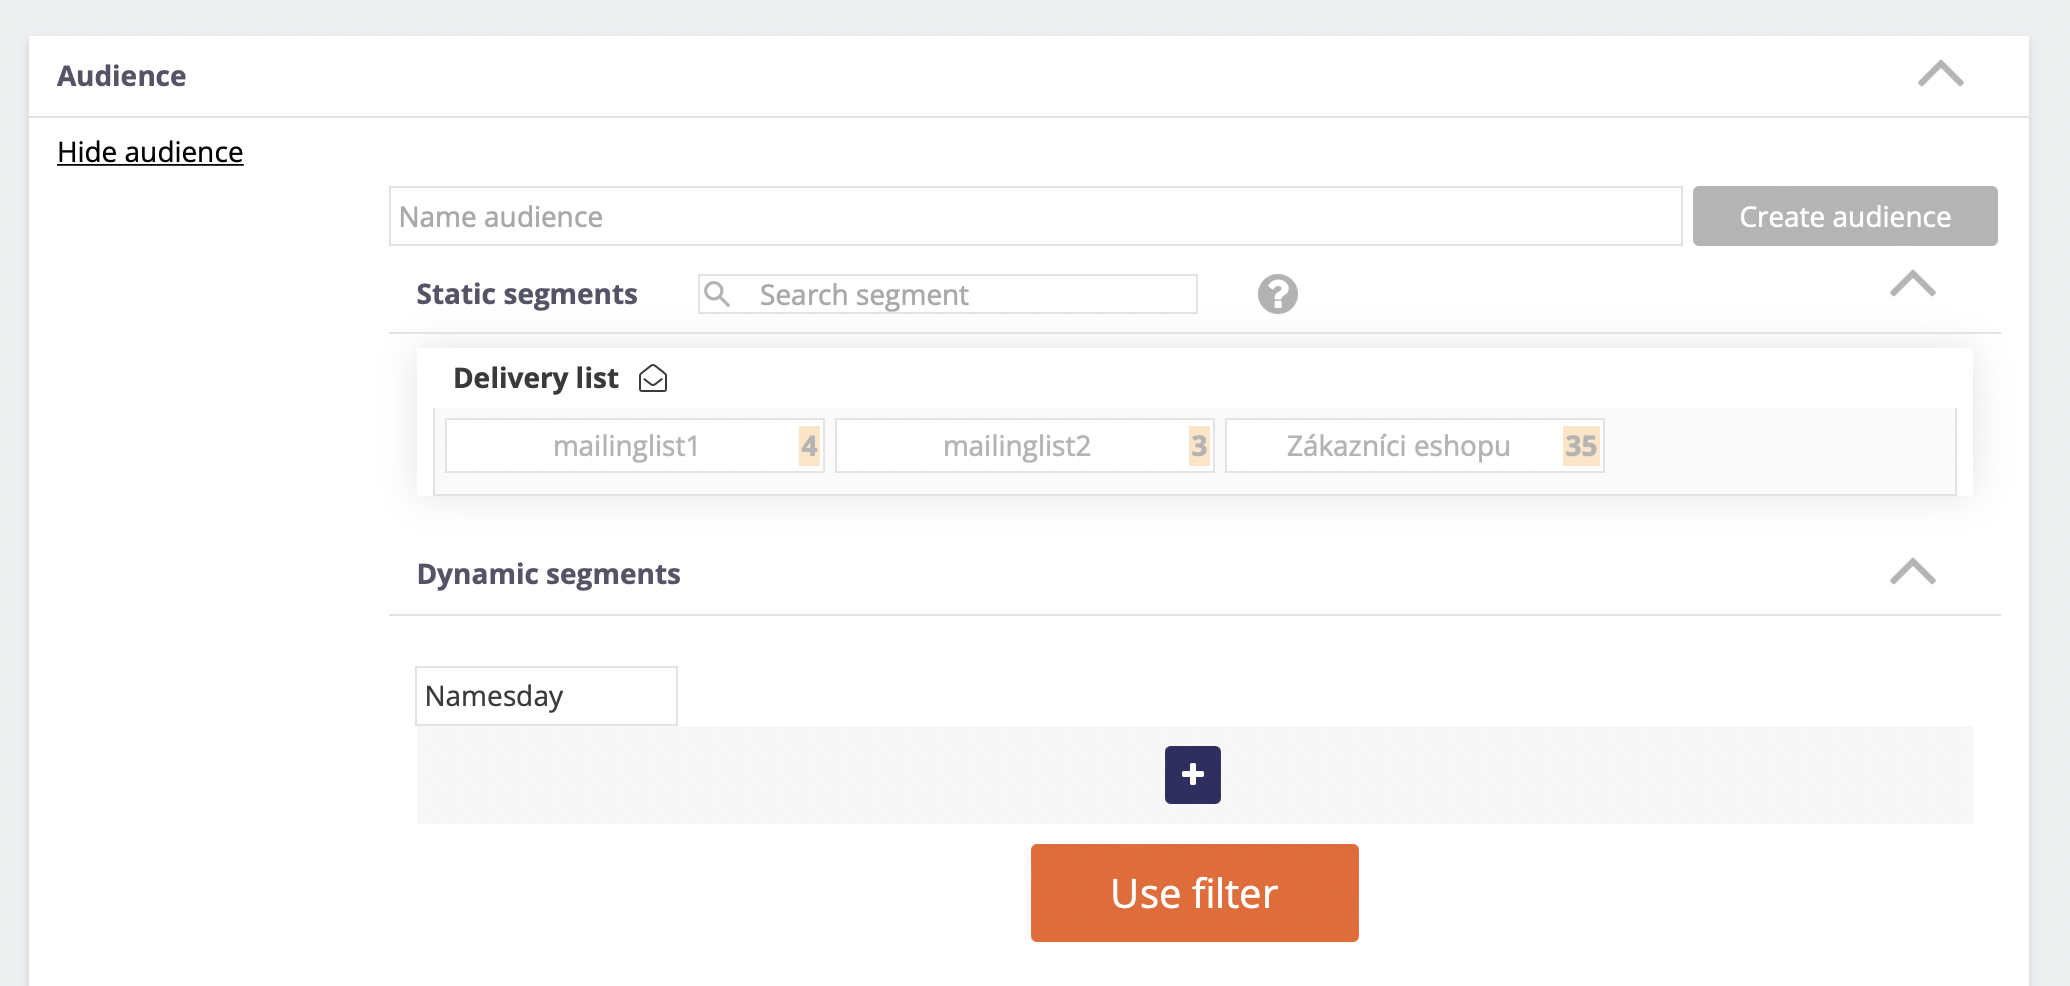Click the Create audience button

(x=1845, y=216)
